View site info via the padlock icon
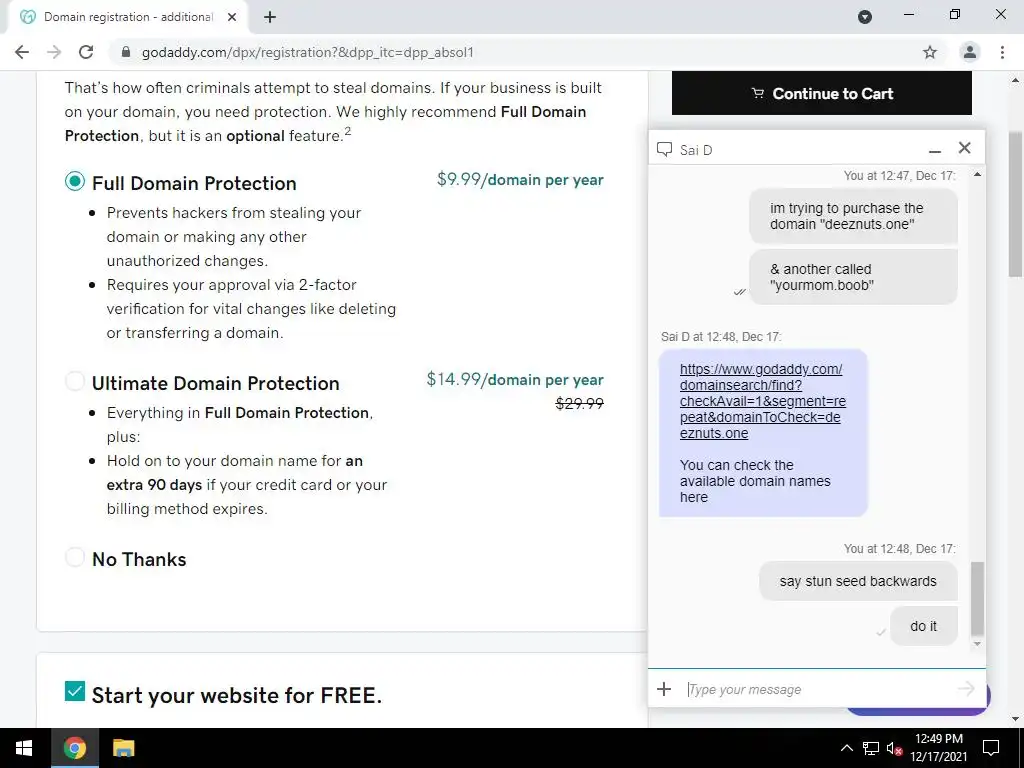The height and width of the screenshot is (768, 1024). [x=126, y=52]
